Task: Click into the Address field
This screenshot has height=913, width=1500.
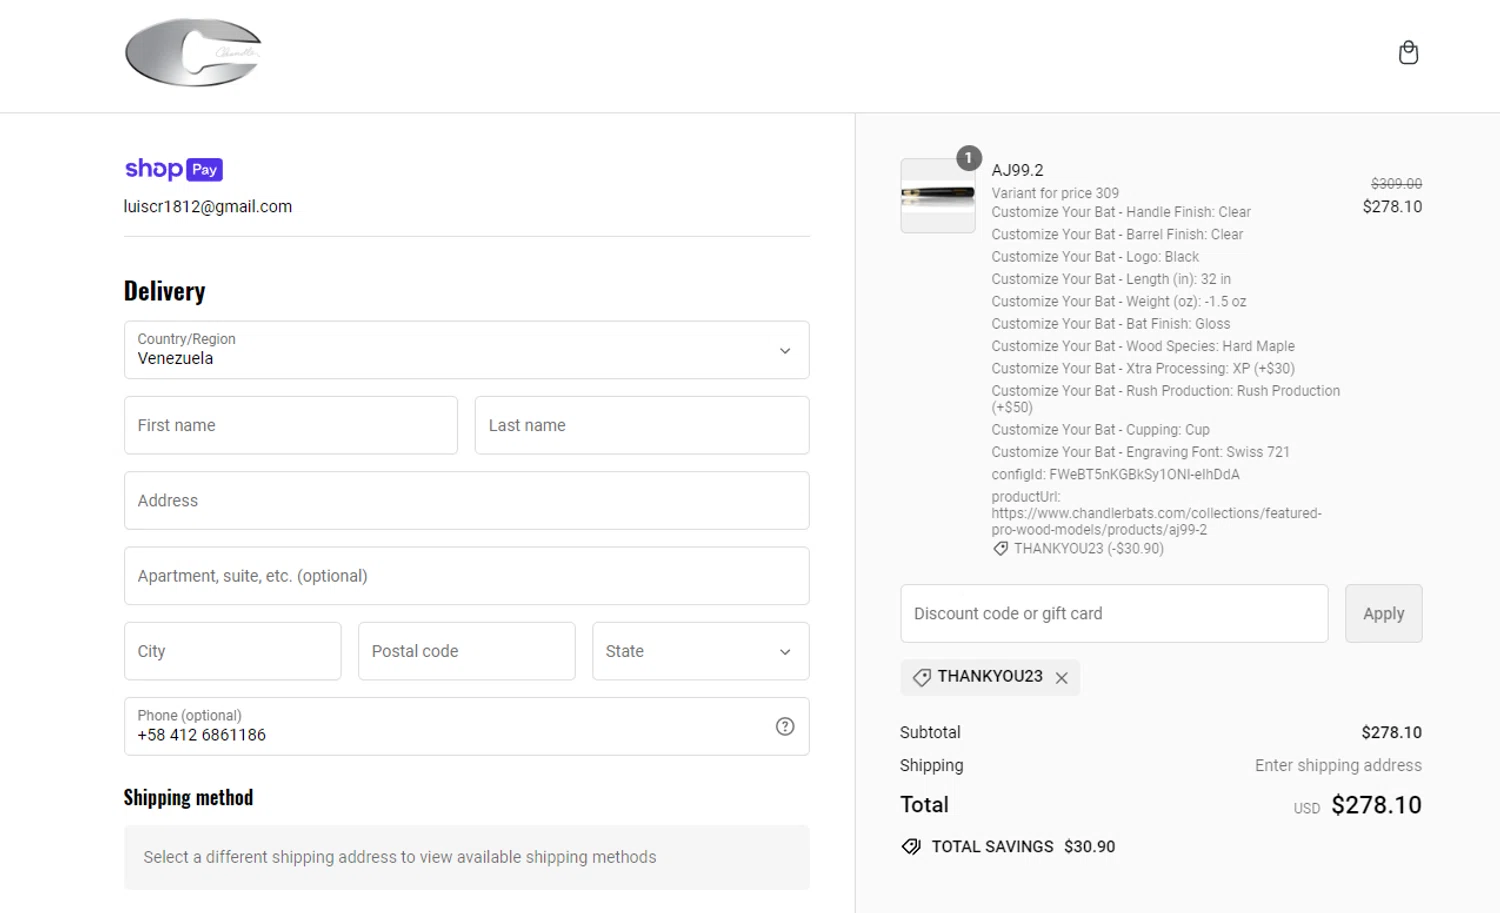Action: [x=466, y=500]
